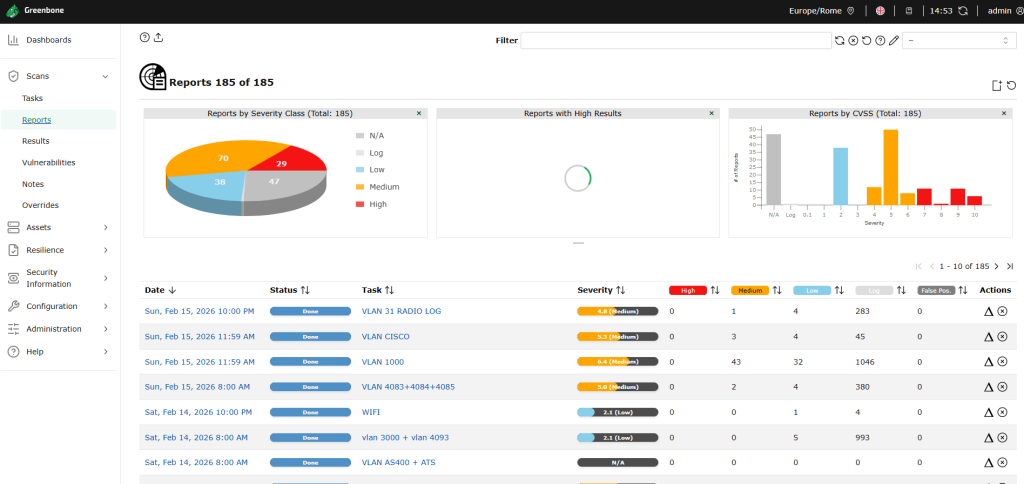Open Vulnerabilities in the sidebar
Image resolution: width=1024 pixels, height=484 pixels.
coord(48,162)
